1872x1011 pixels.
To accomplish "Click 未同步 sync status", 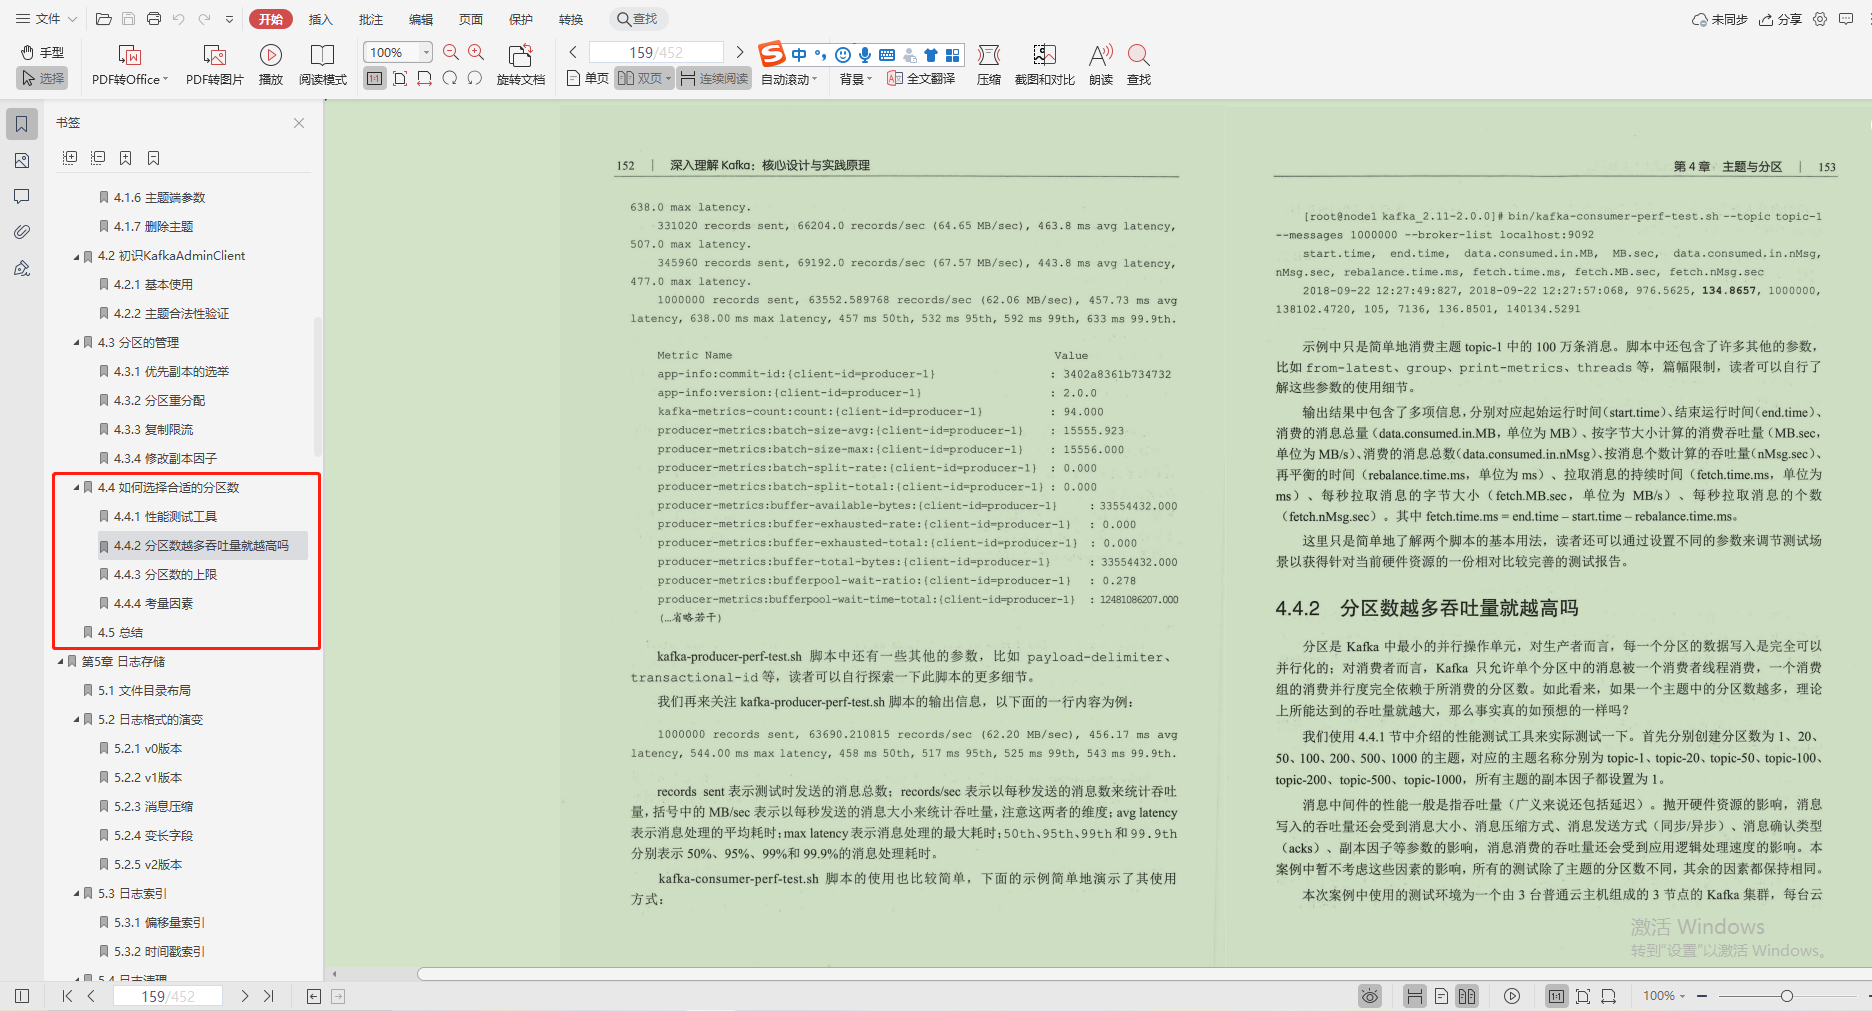I will point(1720,19).
